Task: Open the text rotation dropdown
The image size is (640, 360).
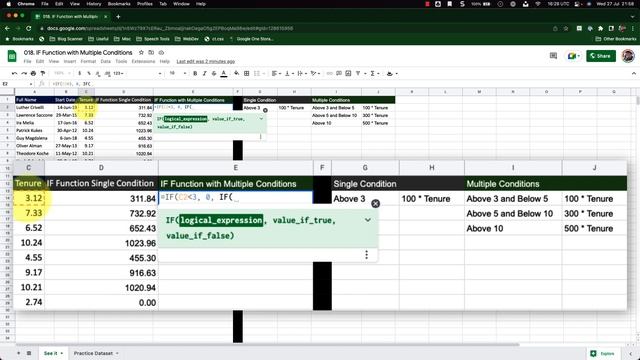Action: [315, 73]
